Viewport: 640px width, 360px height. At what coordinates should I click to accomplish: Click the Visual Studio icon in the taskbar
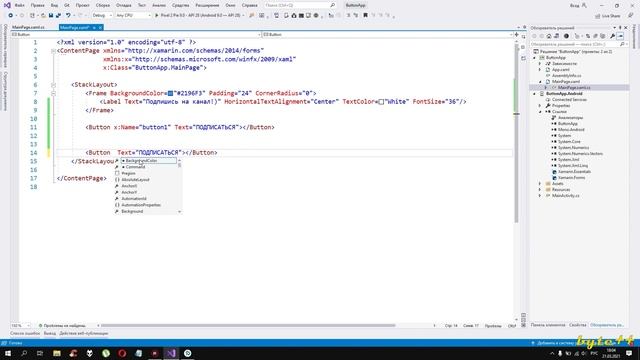pos(171,353)
